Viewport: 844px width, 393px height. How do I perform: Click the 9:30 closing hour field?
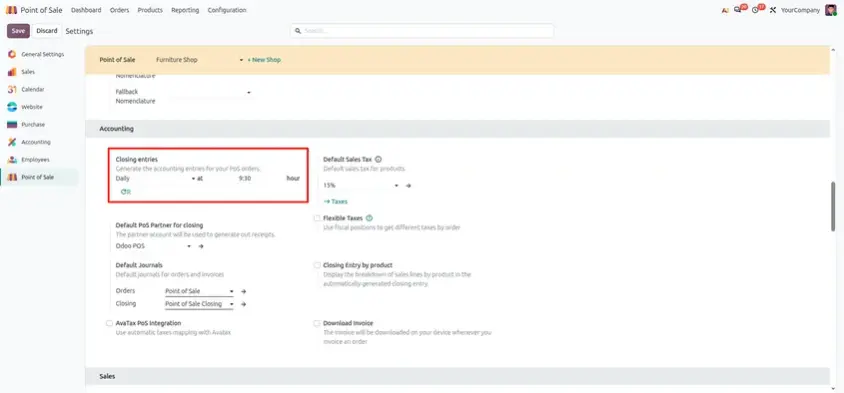point(245,178)
